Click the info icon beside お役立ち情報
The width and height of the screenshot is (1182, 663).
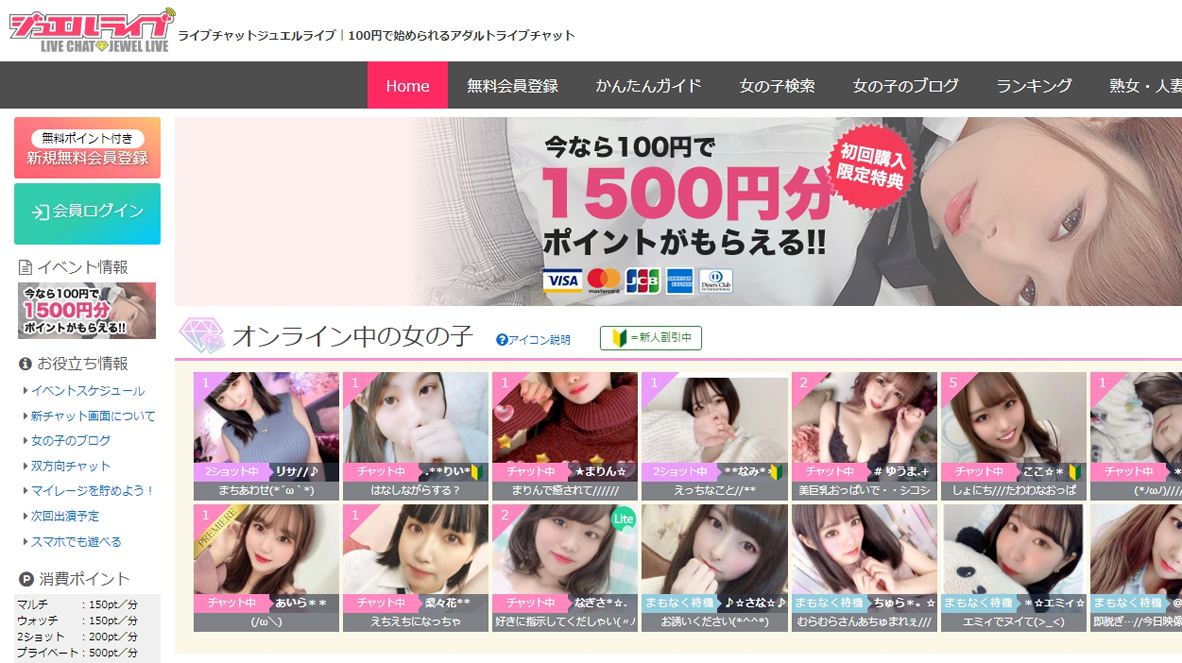26,364
